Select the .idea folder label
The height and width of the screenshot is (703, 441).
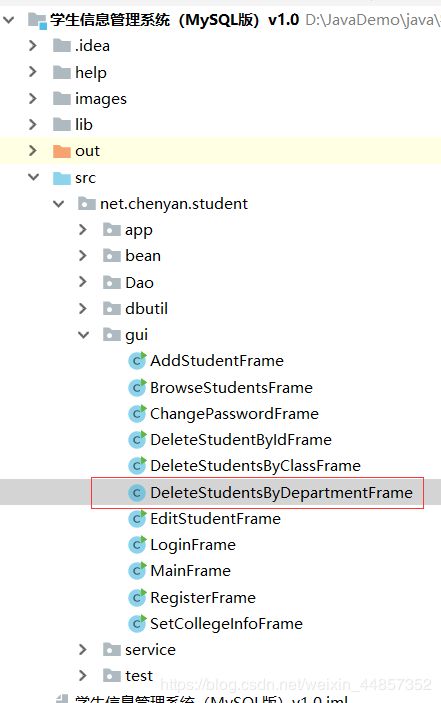[92, 46]
